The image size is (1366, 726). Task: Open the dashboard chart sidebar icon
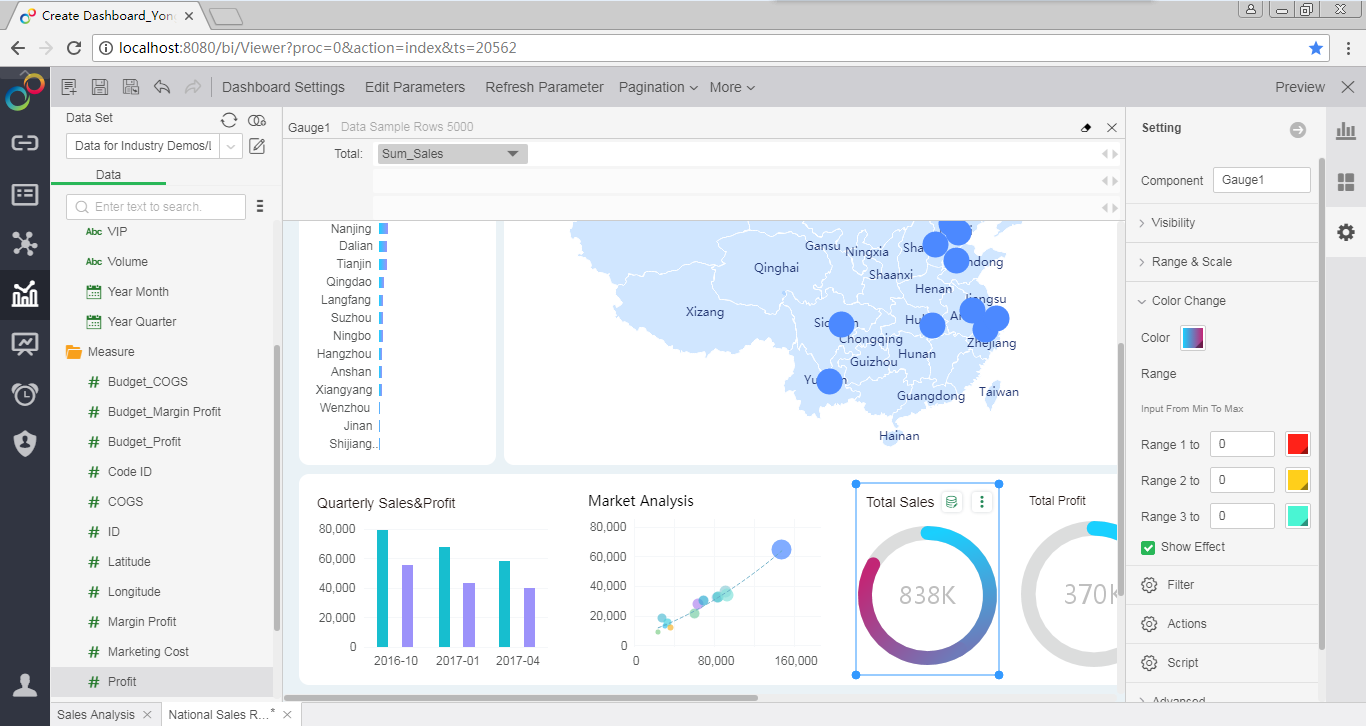25,293
